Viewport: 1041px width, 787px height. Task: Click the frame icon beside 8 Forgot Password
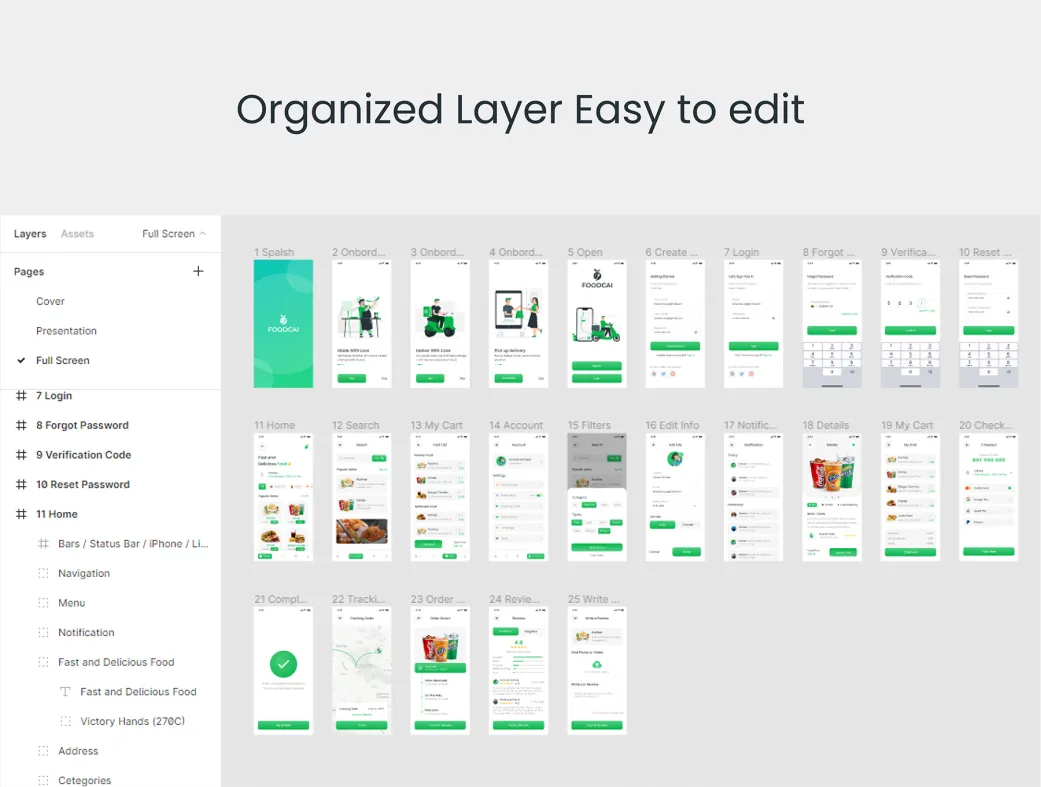pos(21,425)
